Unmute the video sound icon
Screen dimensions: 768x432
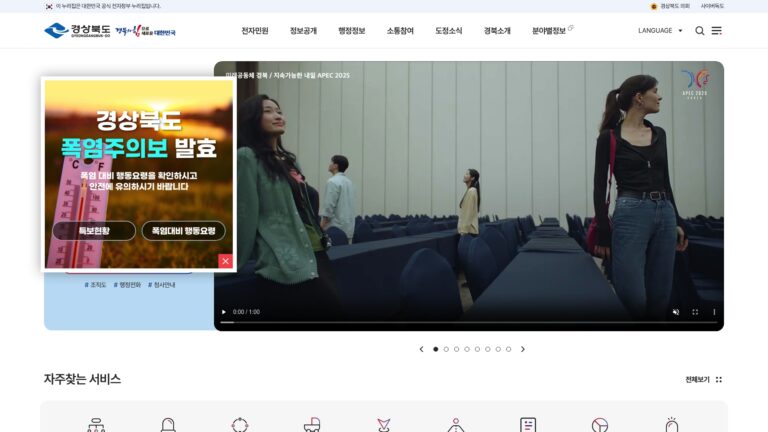tap(676, 312)
